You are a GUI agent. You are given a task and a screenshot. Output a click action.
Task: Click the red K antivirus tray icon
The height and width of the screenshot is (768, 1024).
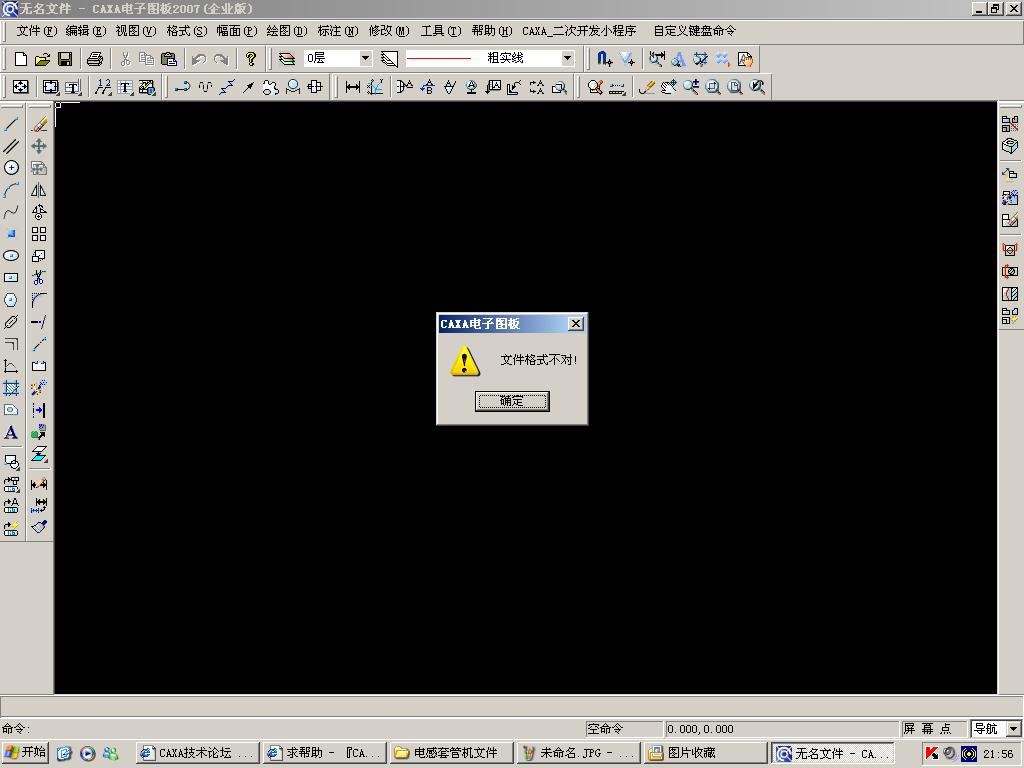pos(931,754)
